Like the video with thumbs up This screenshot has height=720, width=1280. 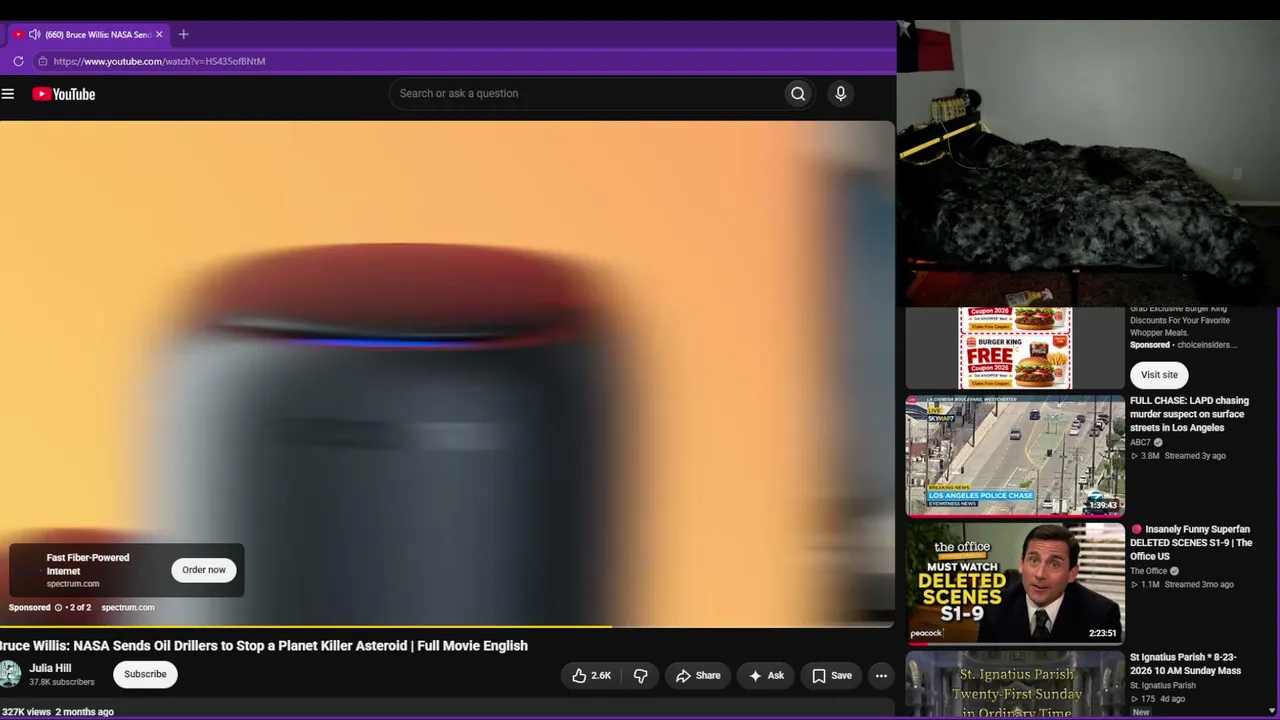coord(591,676)
